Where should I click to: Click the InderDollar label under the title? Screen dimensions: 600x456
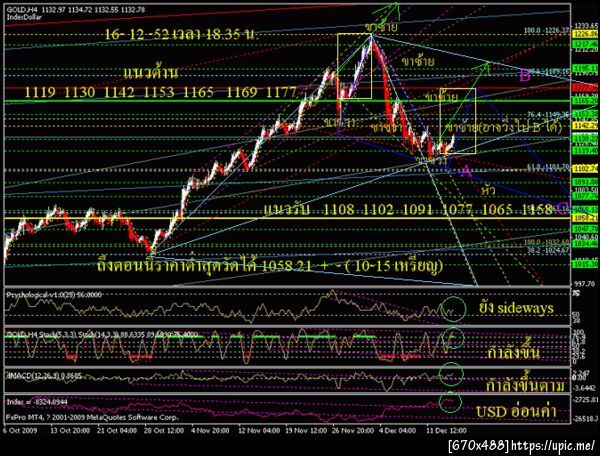tap(24, 17)
